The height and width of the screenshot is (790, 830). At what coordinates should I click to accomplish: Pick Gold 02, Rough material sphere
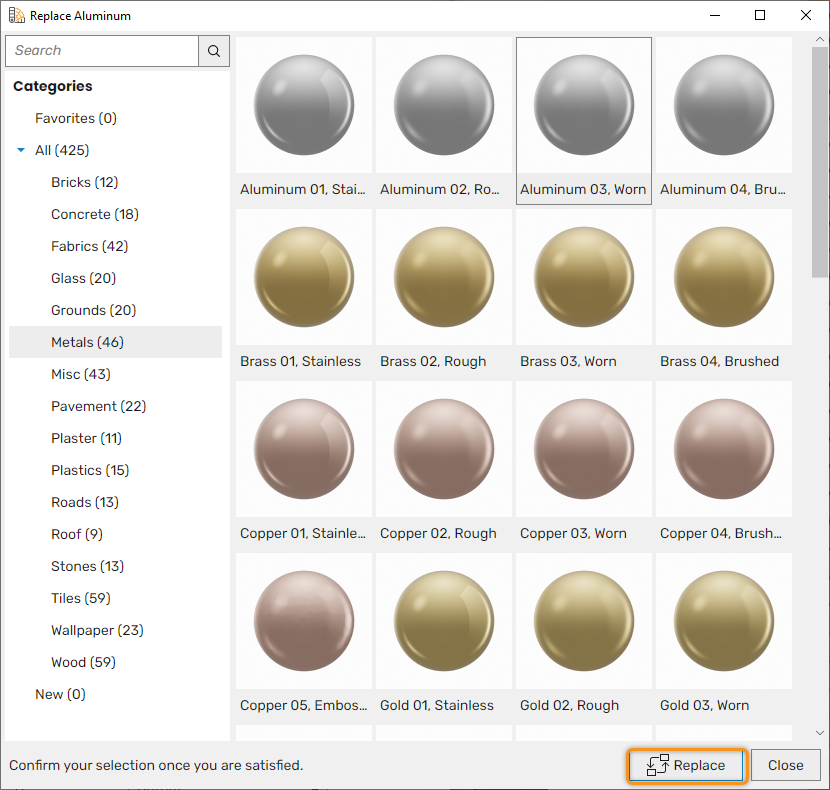pyautogui.click(x=584, y=621)
